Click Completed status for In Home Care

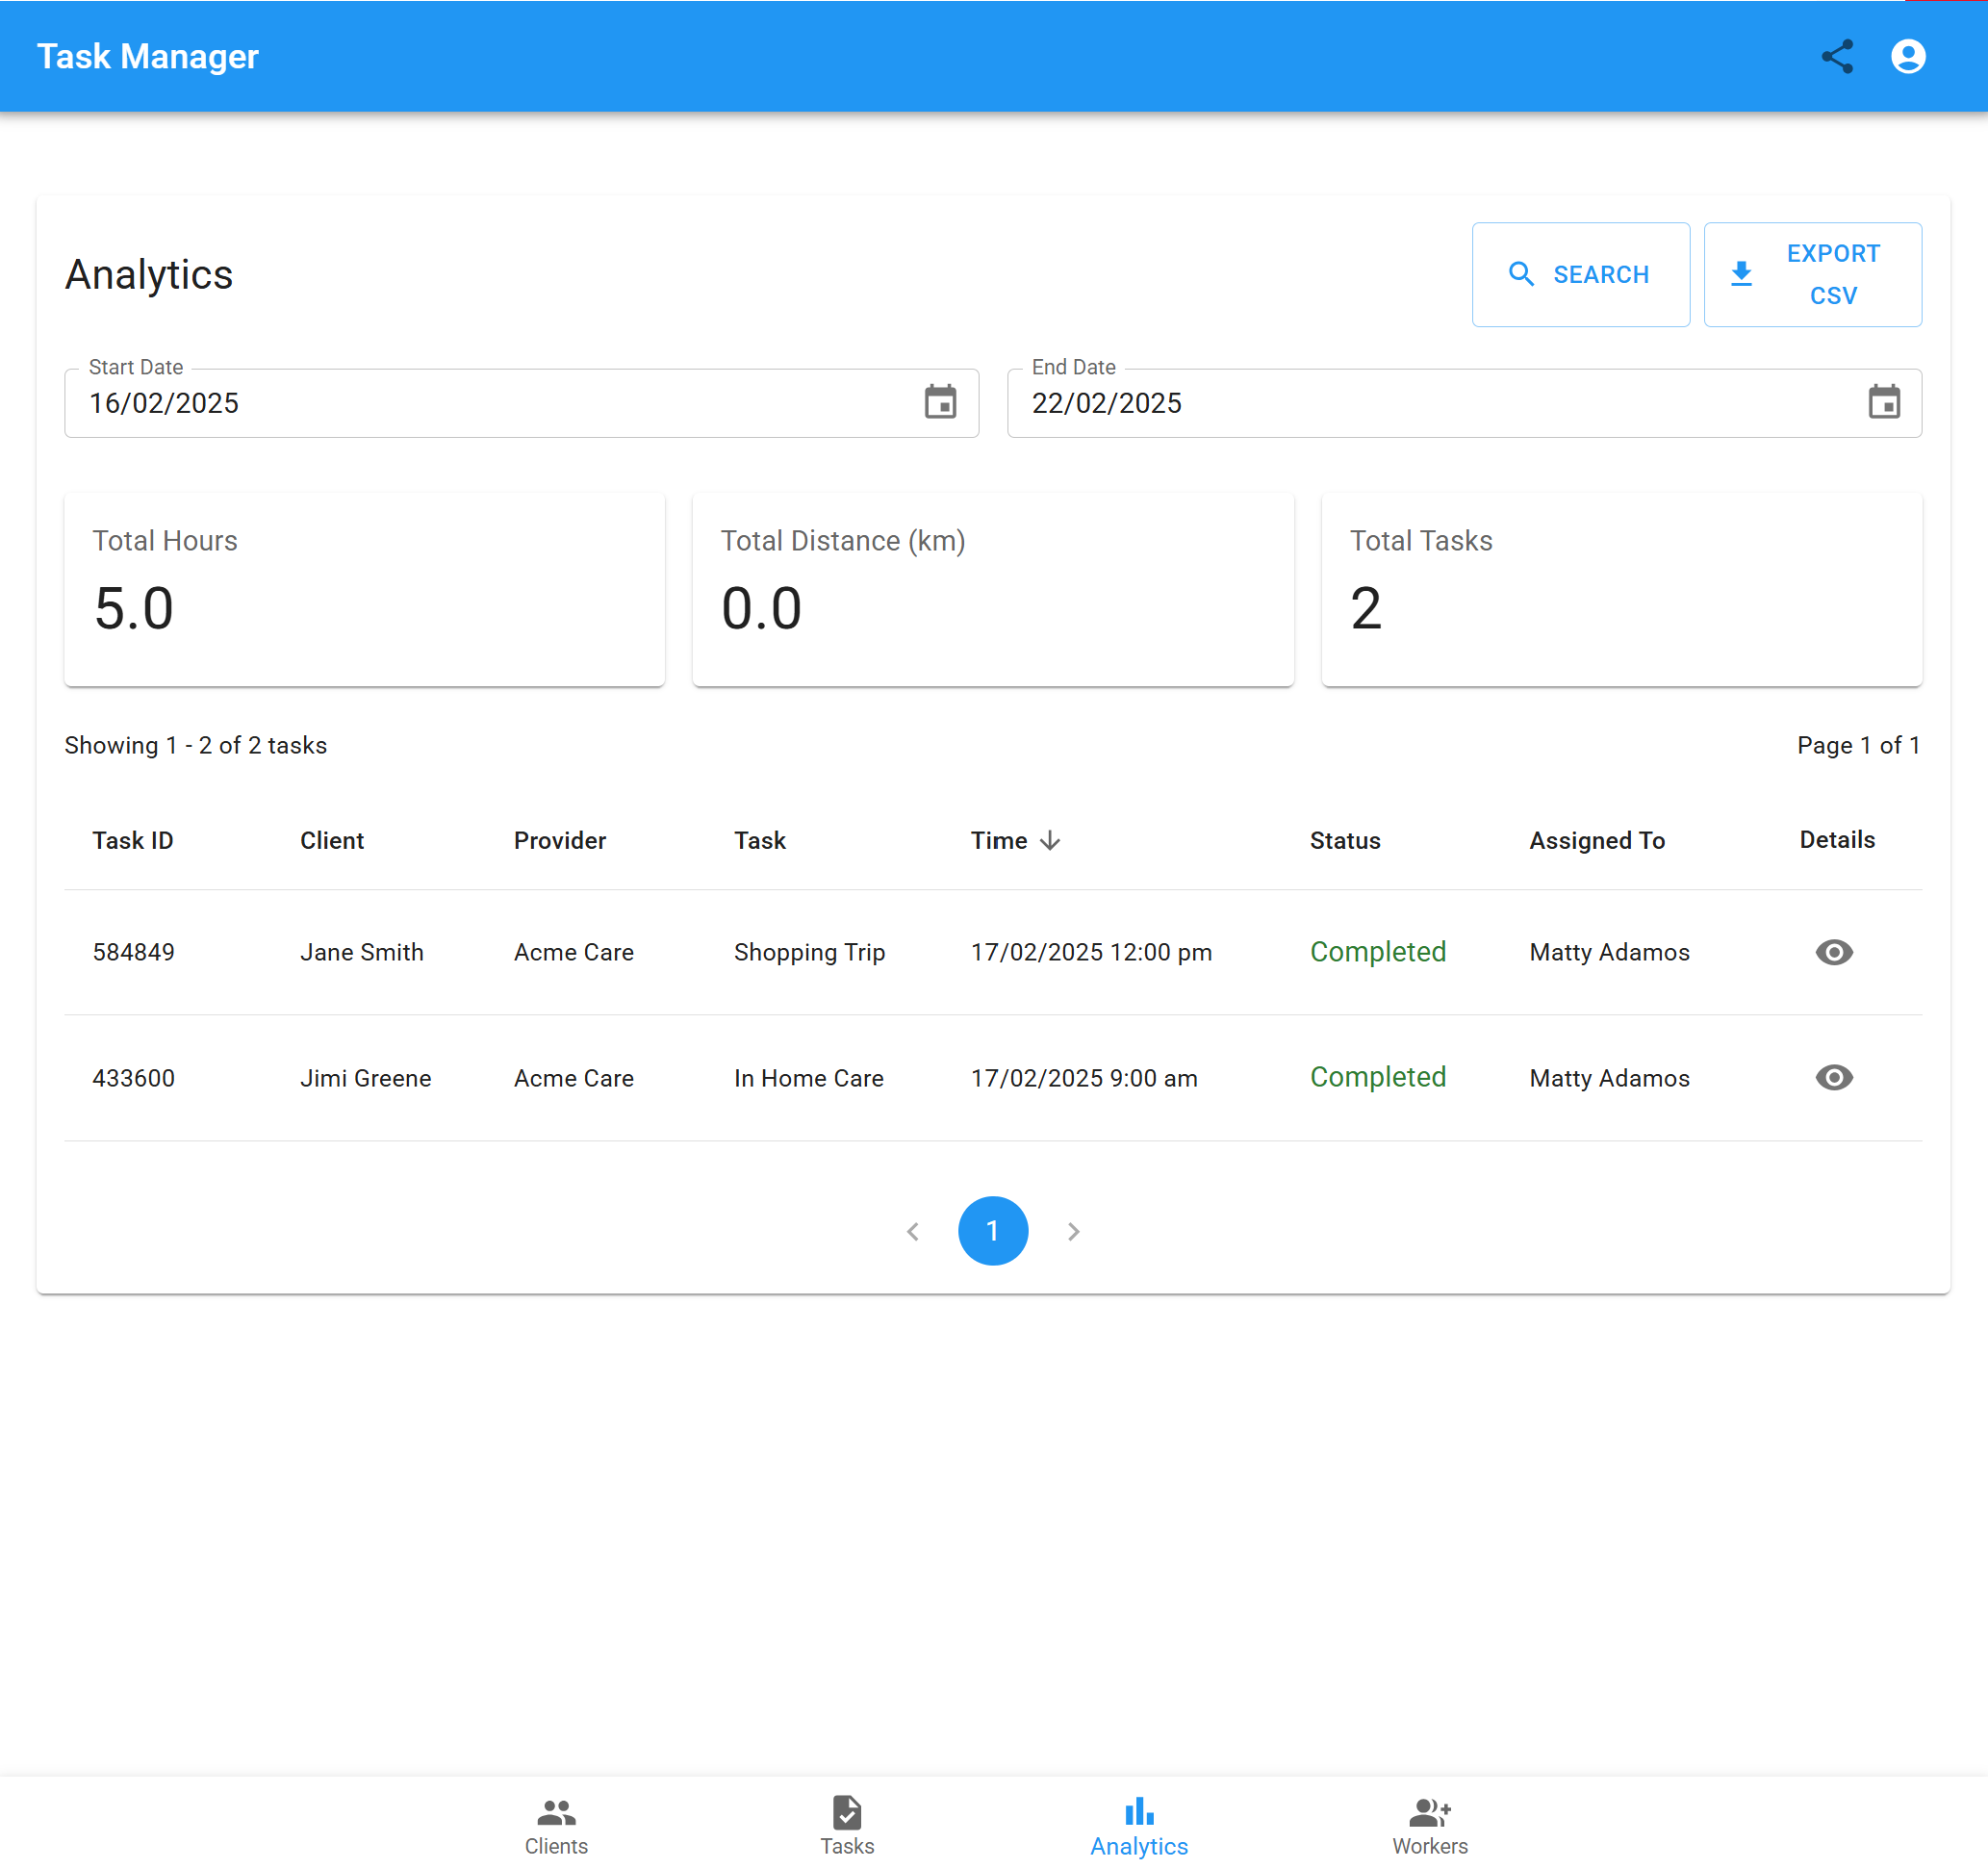[x=1378, y=1077]
